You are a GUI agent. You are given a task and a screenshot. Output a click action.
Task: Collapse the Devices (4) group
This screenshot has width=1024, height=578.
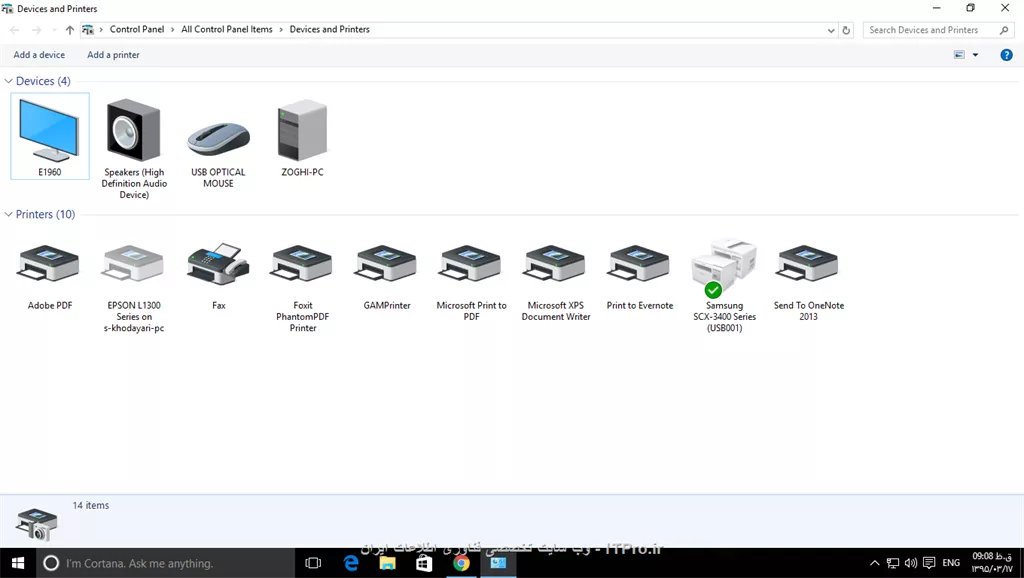8,81
